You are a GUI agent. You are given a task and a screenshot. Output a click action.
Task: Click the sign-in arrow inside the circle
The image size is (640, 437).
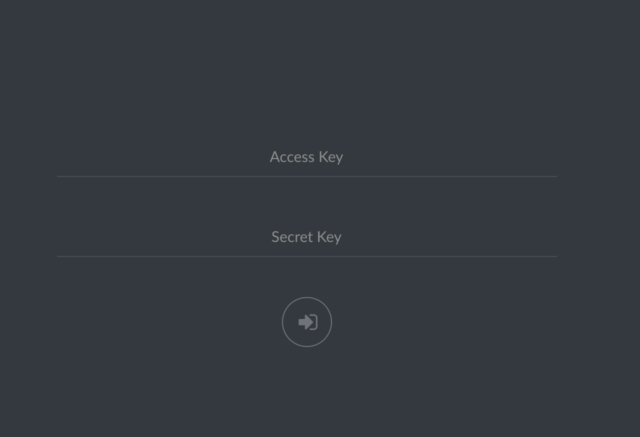tap(308, 322)
